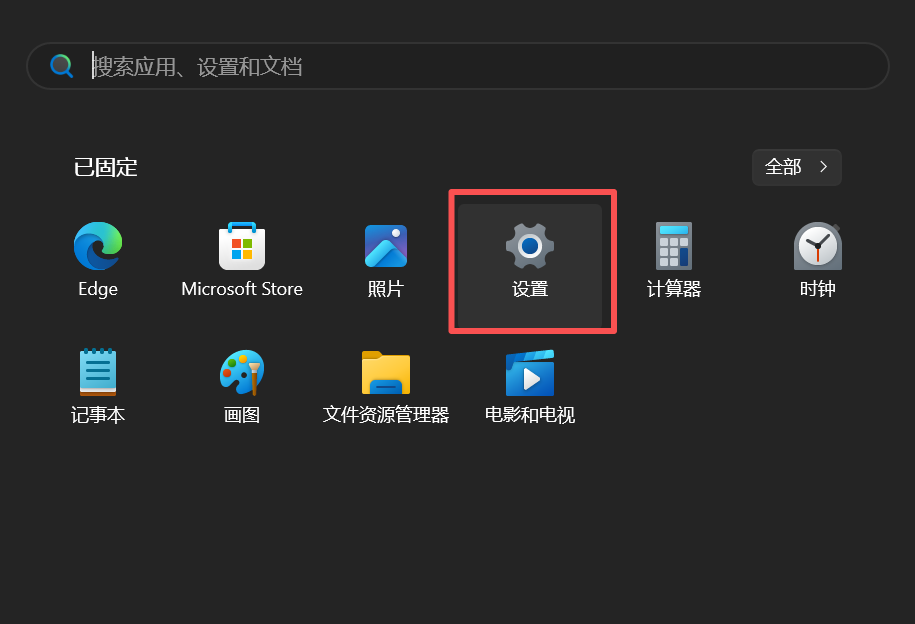
Task: Select the 已固定 section heading
Action: point(105,167)
